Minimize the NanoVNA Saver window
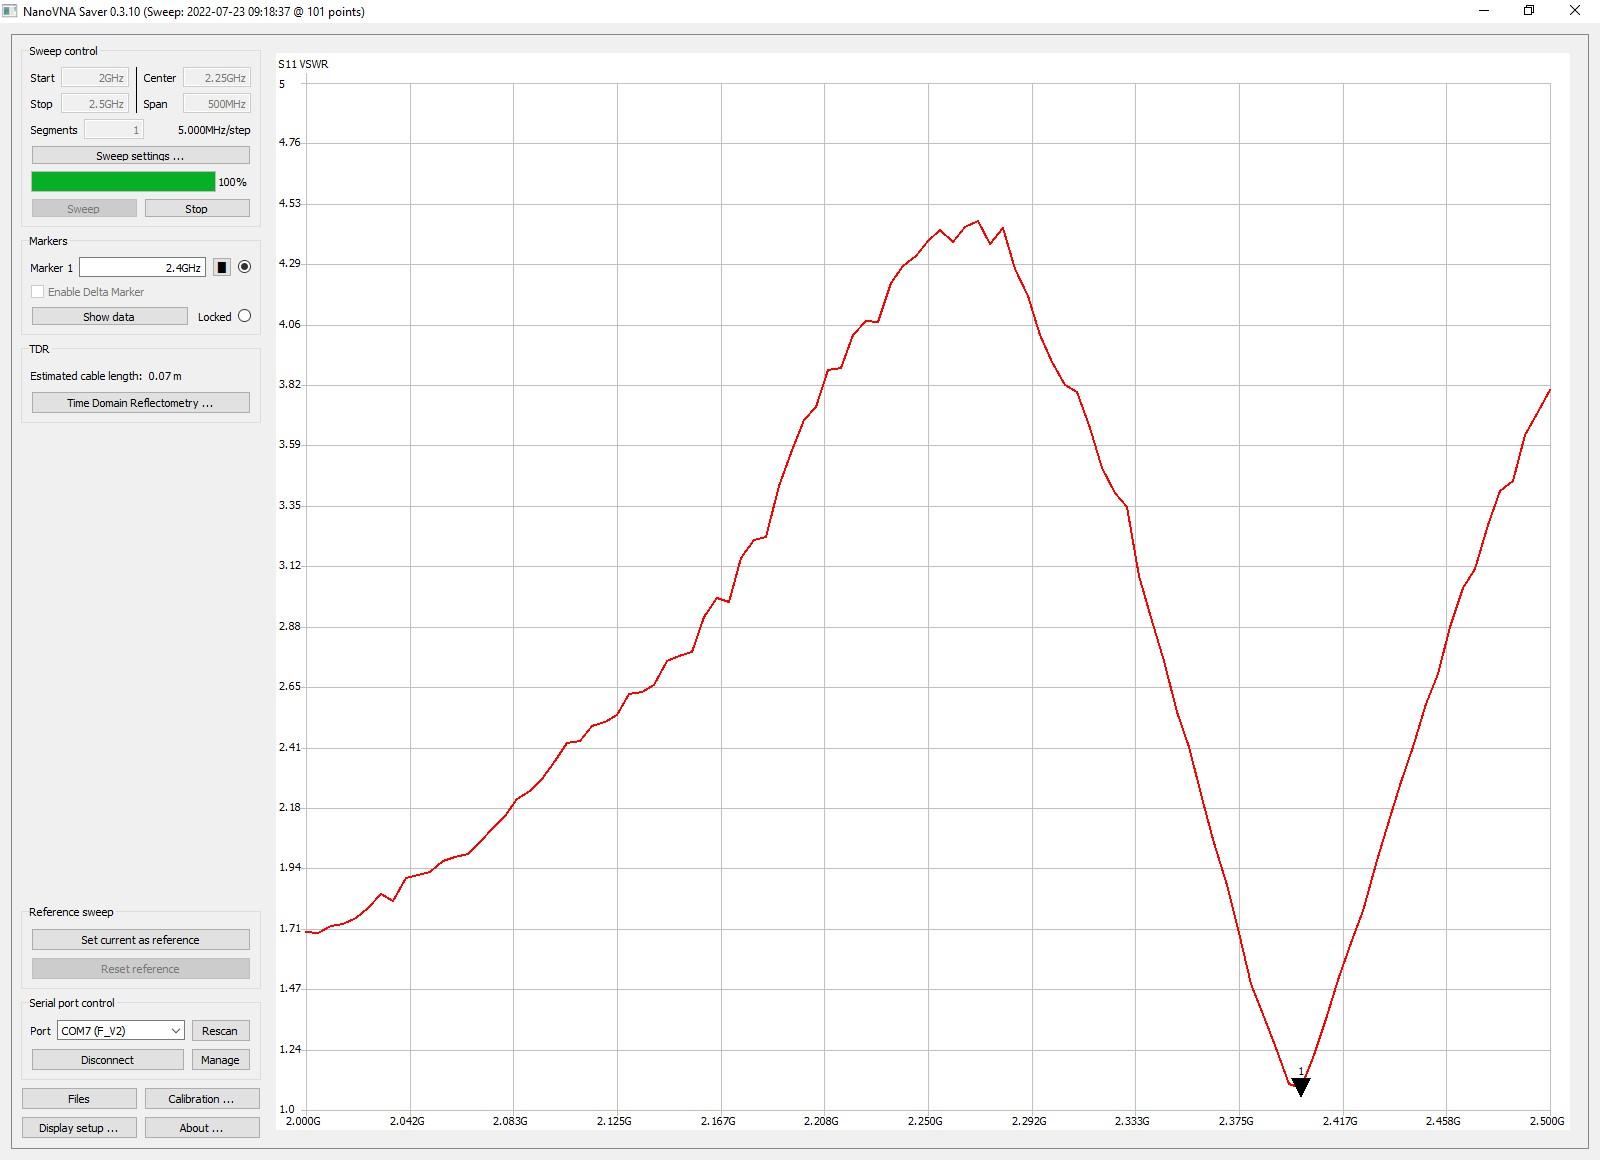Image resolution: width=1600 pixels, height=1160 pixels. pos(1484,11)
